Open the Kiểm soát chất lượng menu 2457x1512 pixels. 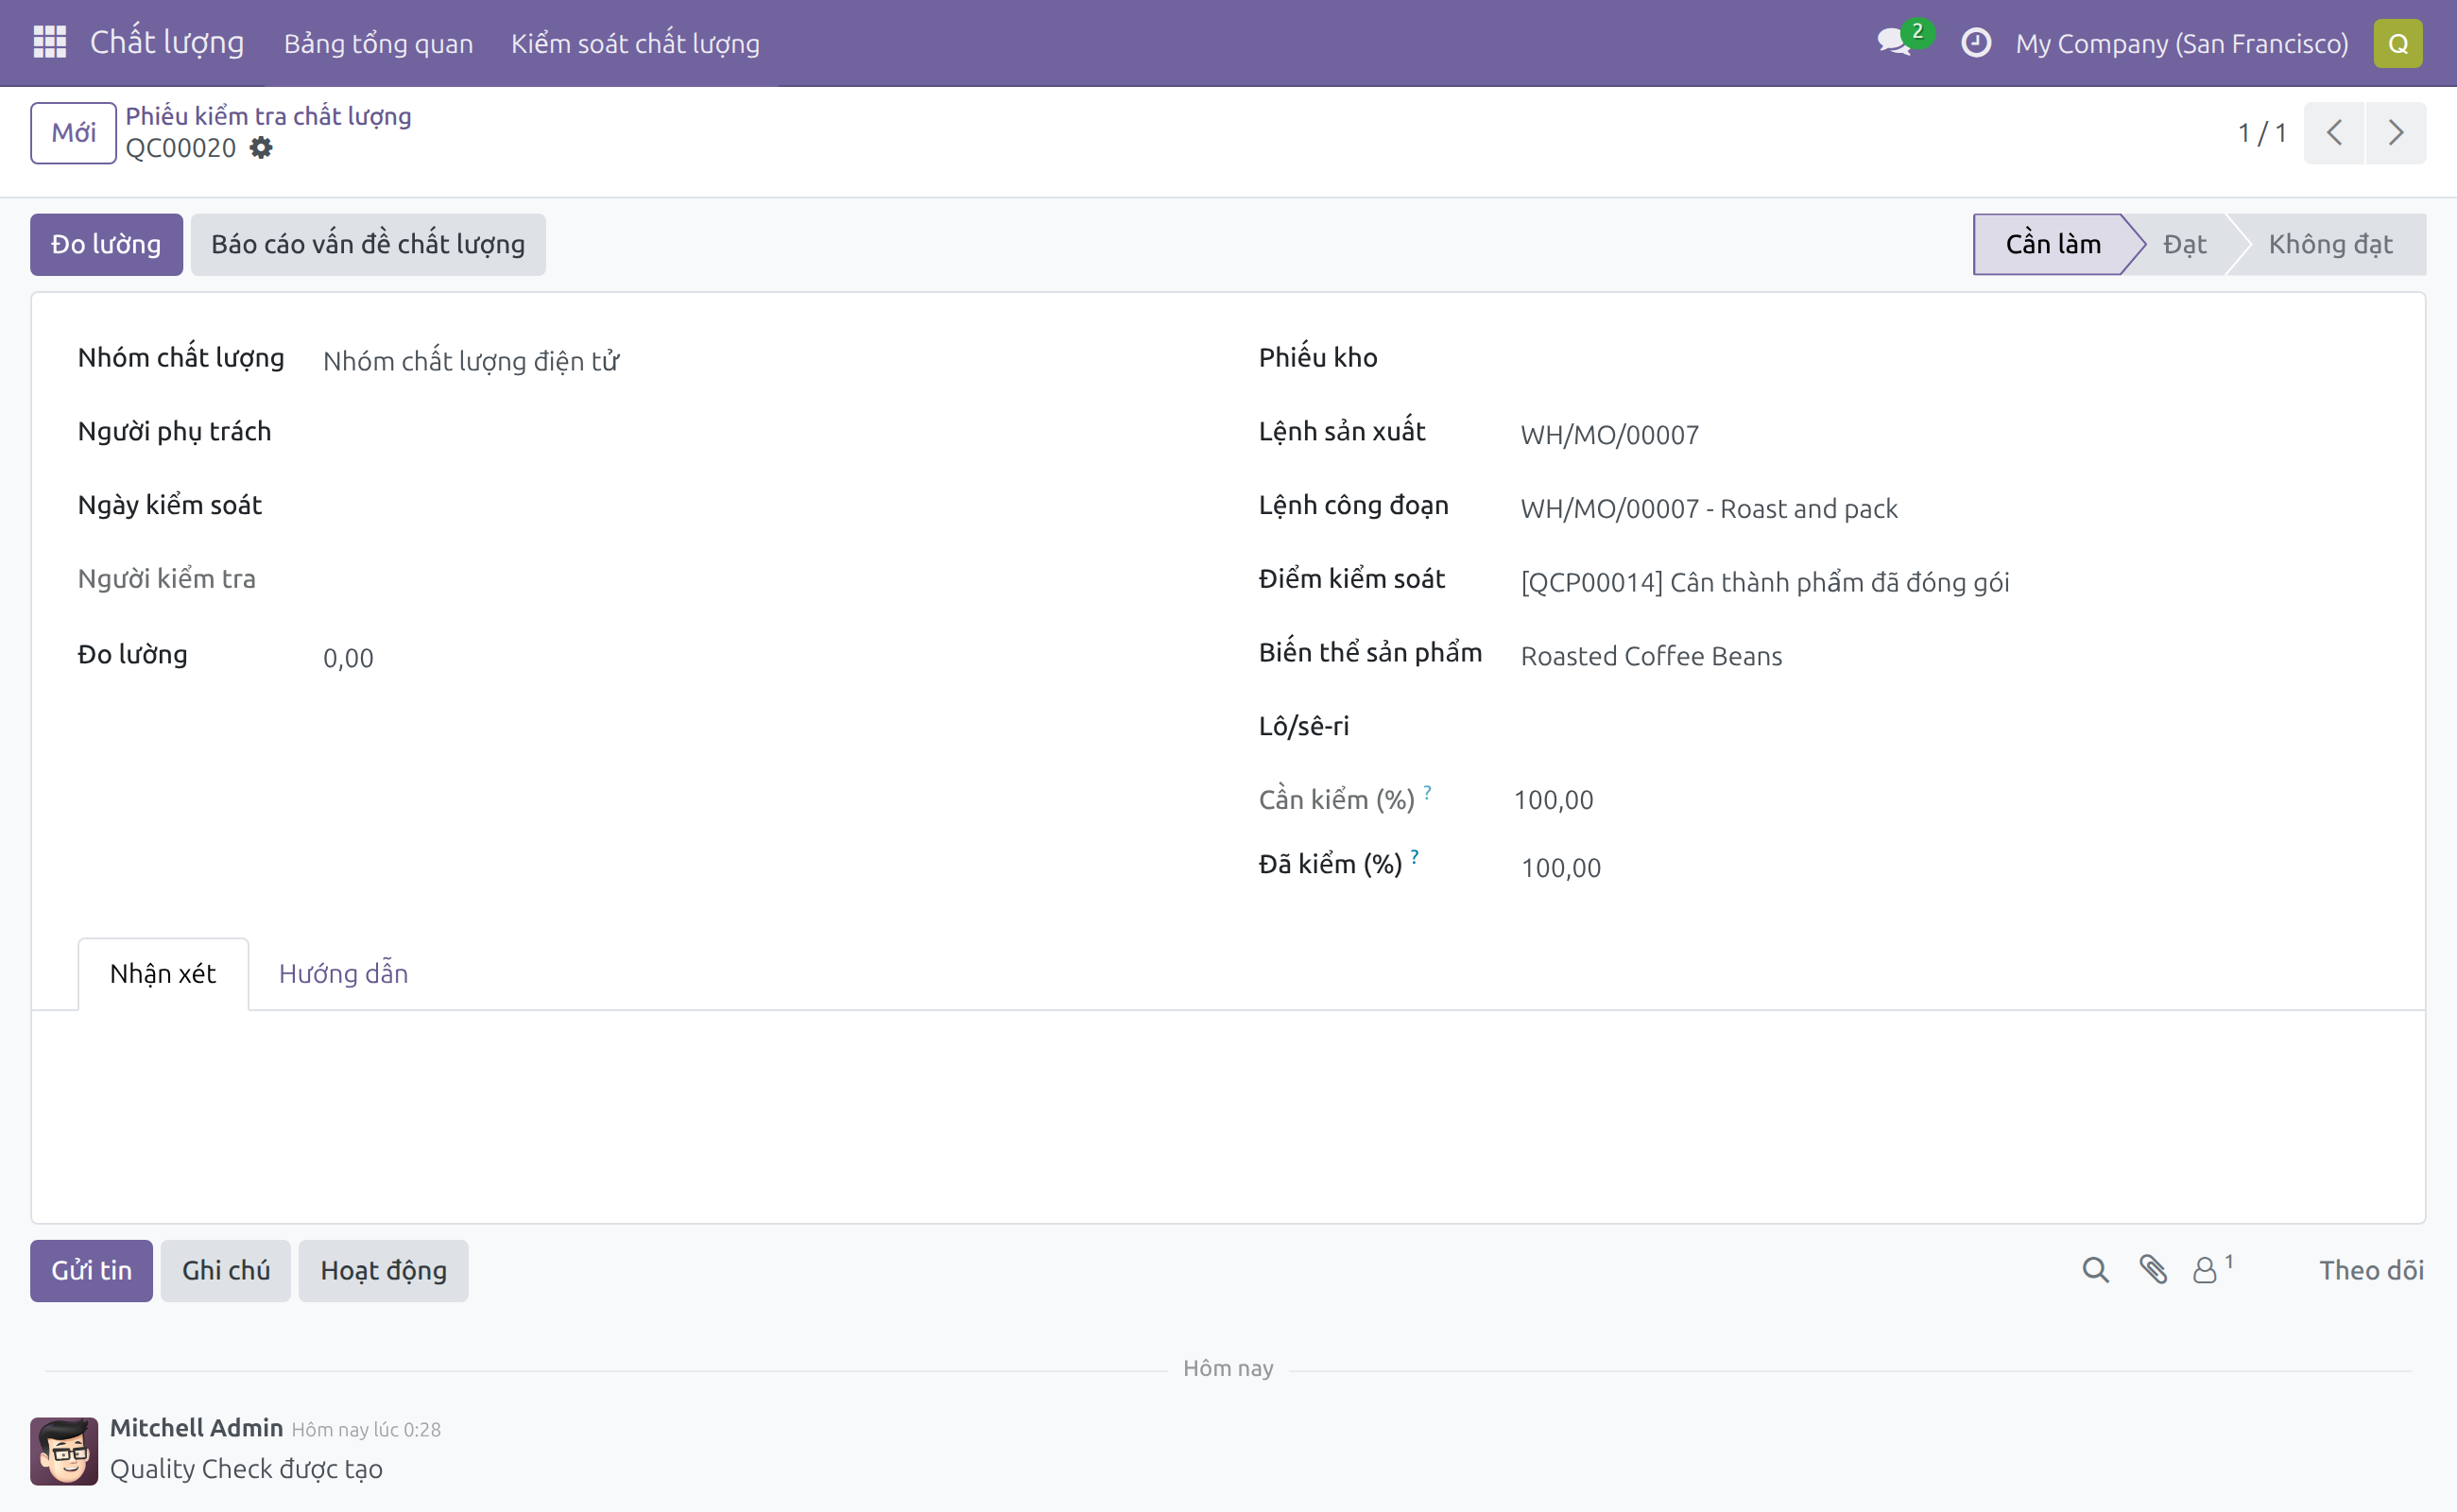click(635, 43)
